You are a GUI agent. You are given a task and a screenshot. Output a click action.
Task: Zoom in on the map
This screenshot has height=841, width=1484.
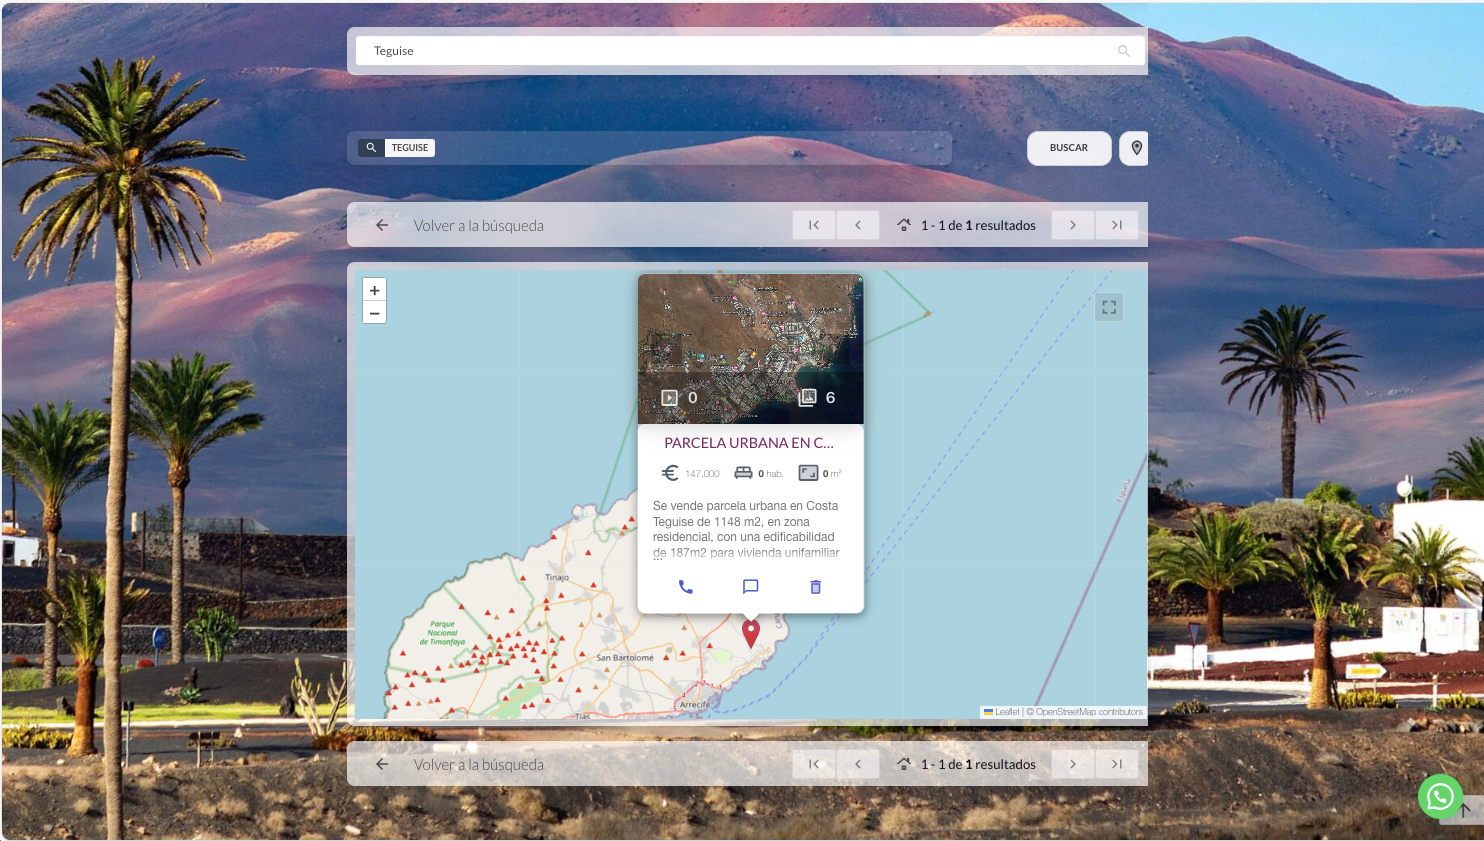coord(374,290)
